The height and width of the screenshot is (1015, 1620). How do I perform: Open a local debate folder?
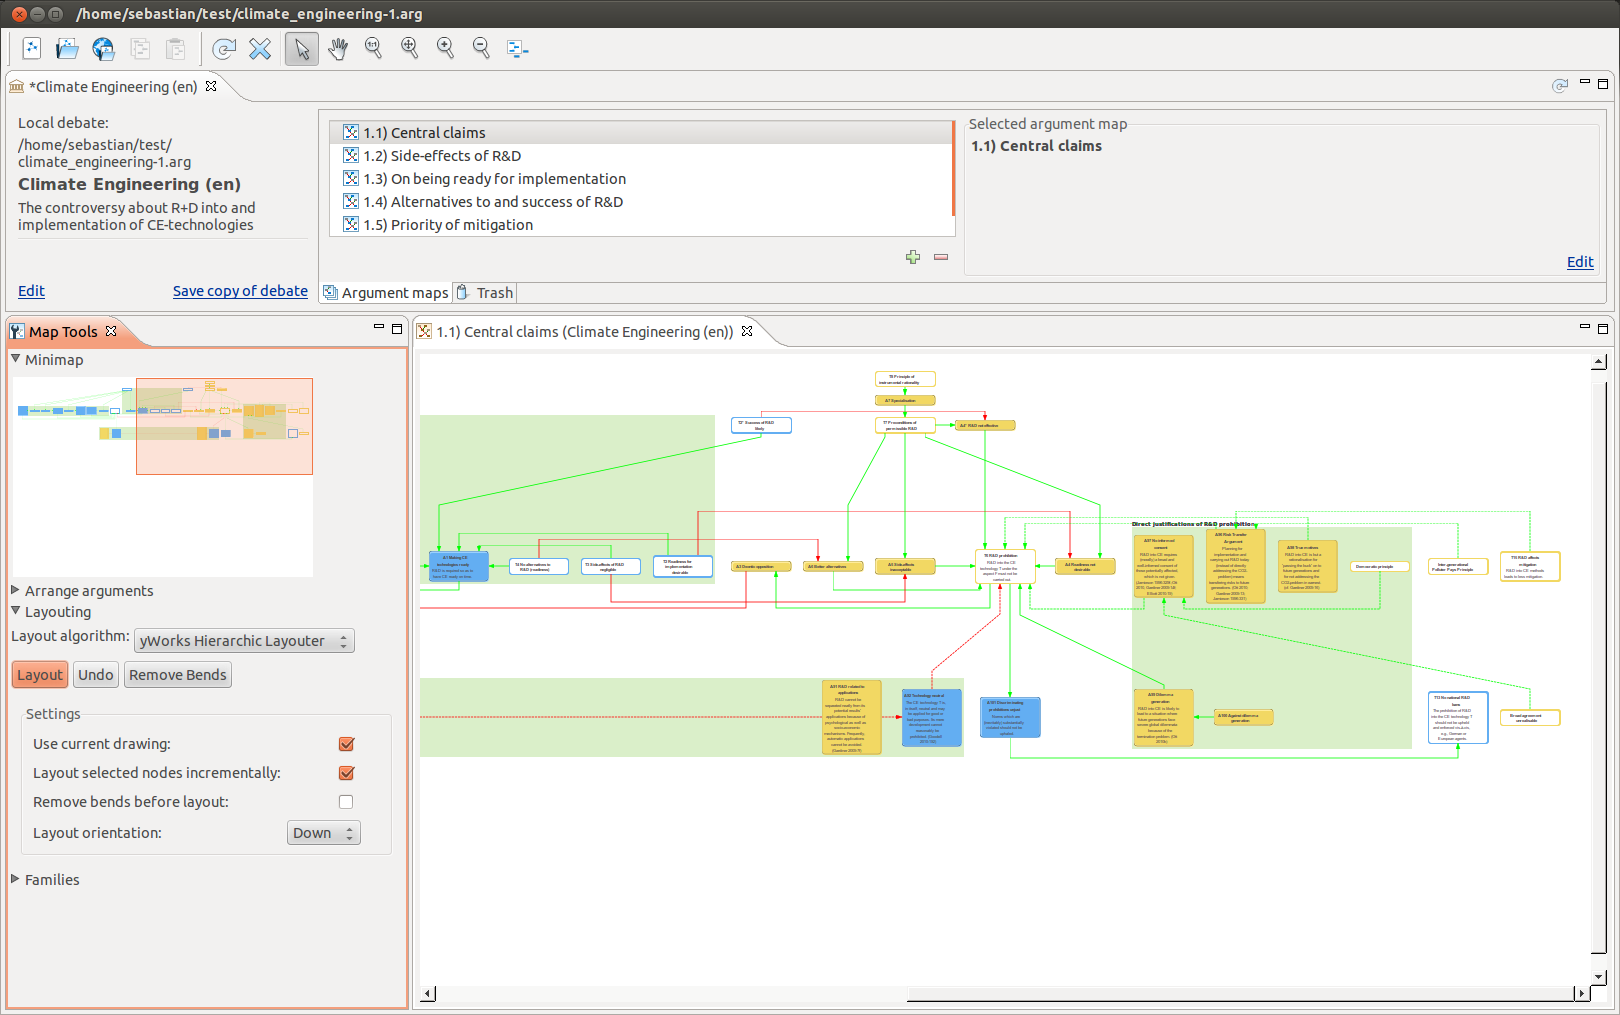tap(67, 48)
